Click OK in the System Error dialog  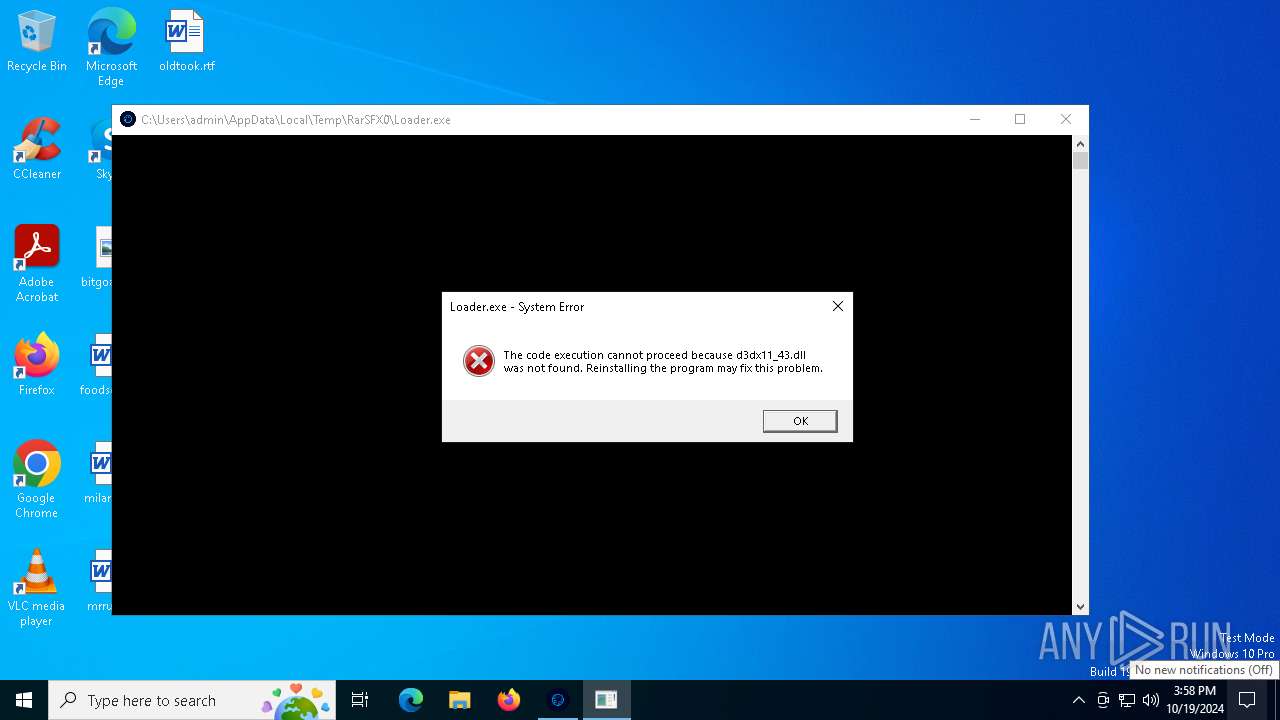coord(800,421)
